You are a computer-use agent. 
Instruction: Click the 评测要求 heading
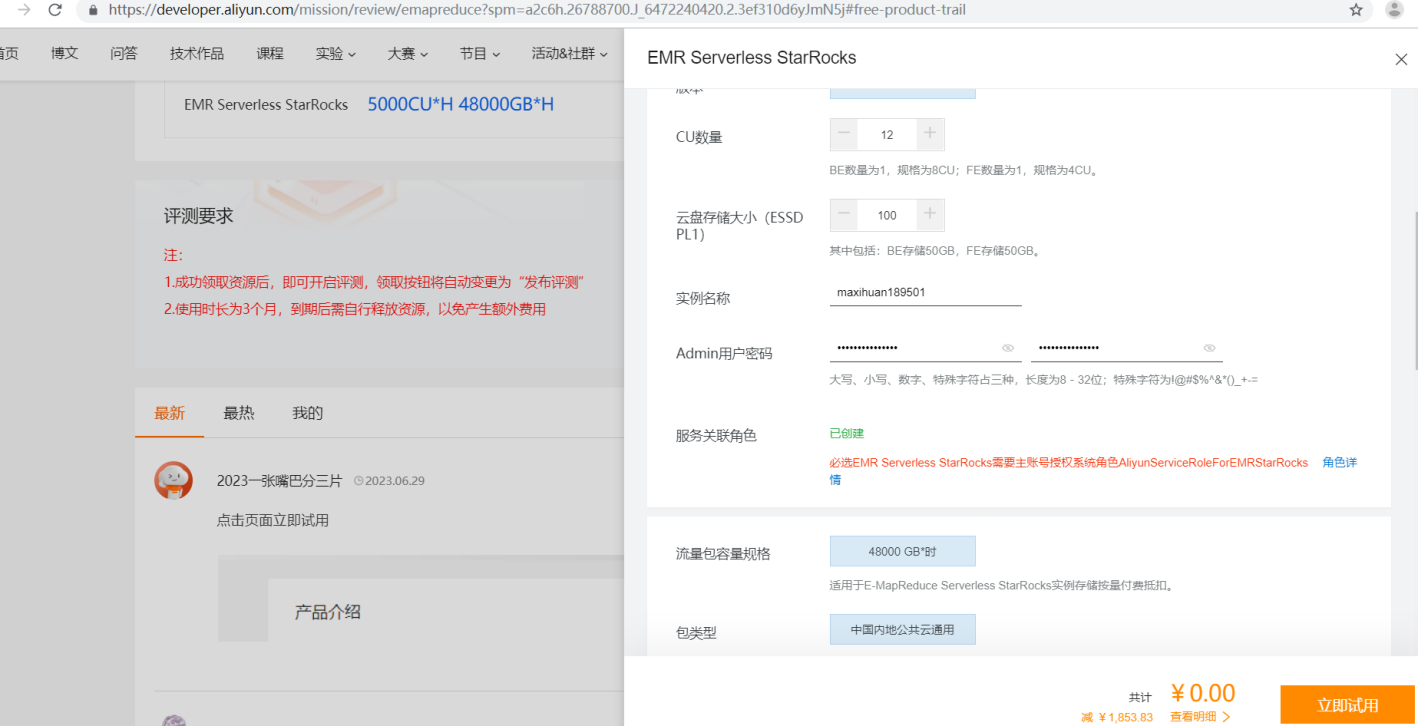point(199,216)
